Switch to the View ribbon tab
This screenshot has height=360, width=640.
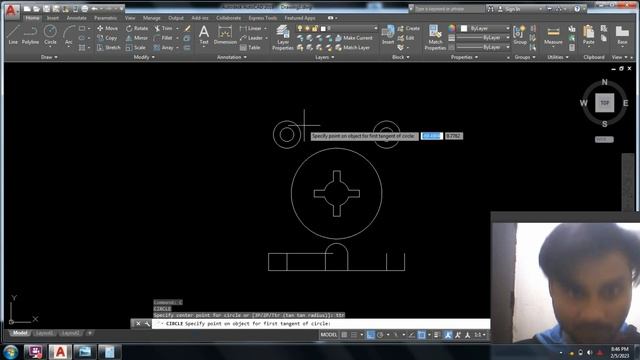[x=130, y=18]
